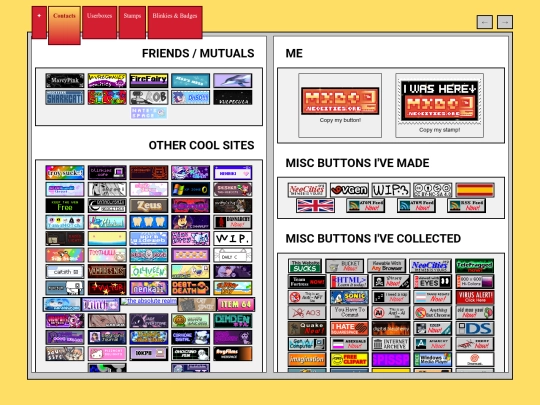Open the sunflower site button
The image size is (540, 405).
[x=190, y=321]
